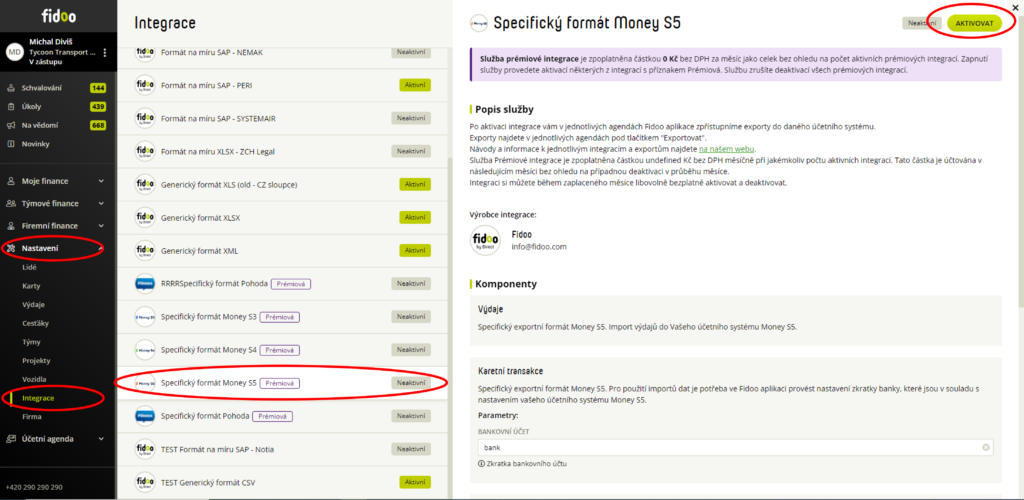Select Specifický formát Money S5 row
This screenshot has width=1024, height=500.
click(x=282, y=383)
